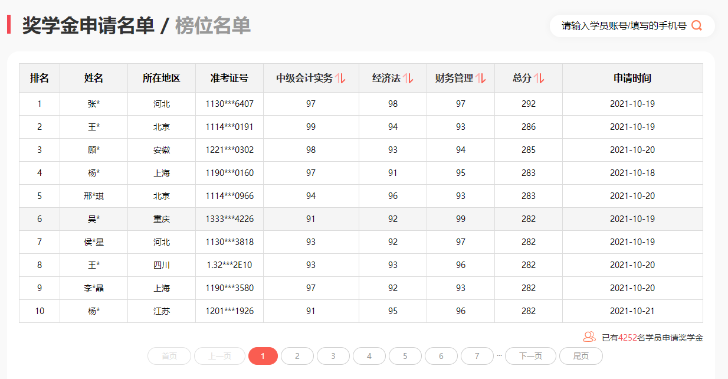The height and width of the screenshot is (379, 728).
Task: Click 首页 first page button
Action: [x=169, y=356]
